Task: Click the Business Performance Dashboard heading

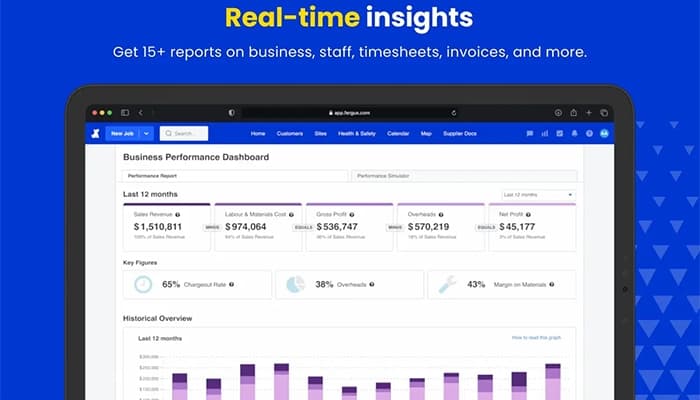Action: coord(196,157)
